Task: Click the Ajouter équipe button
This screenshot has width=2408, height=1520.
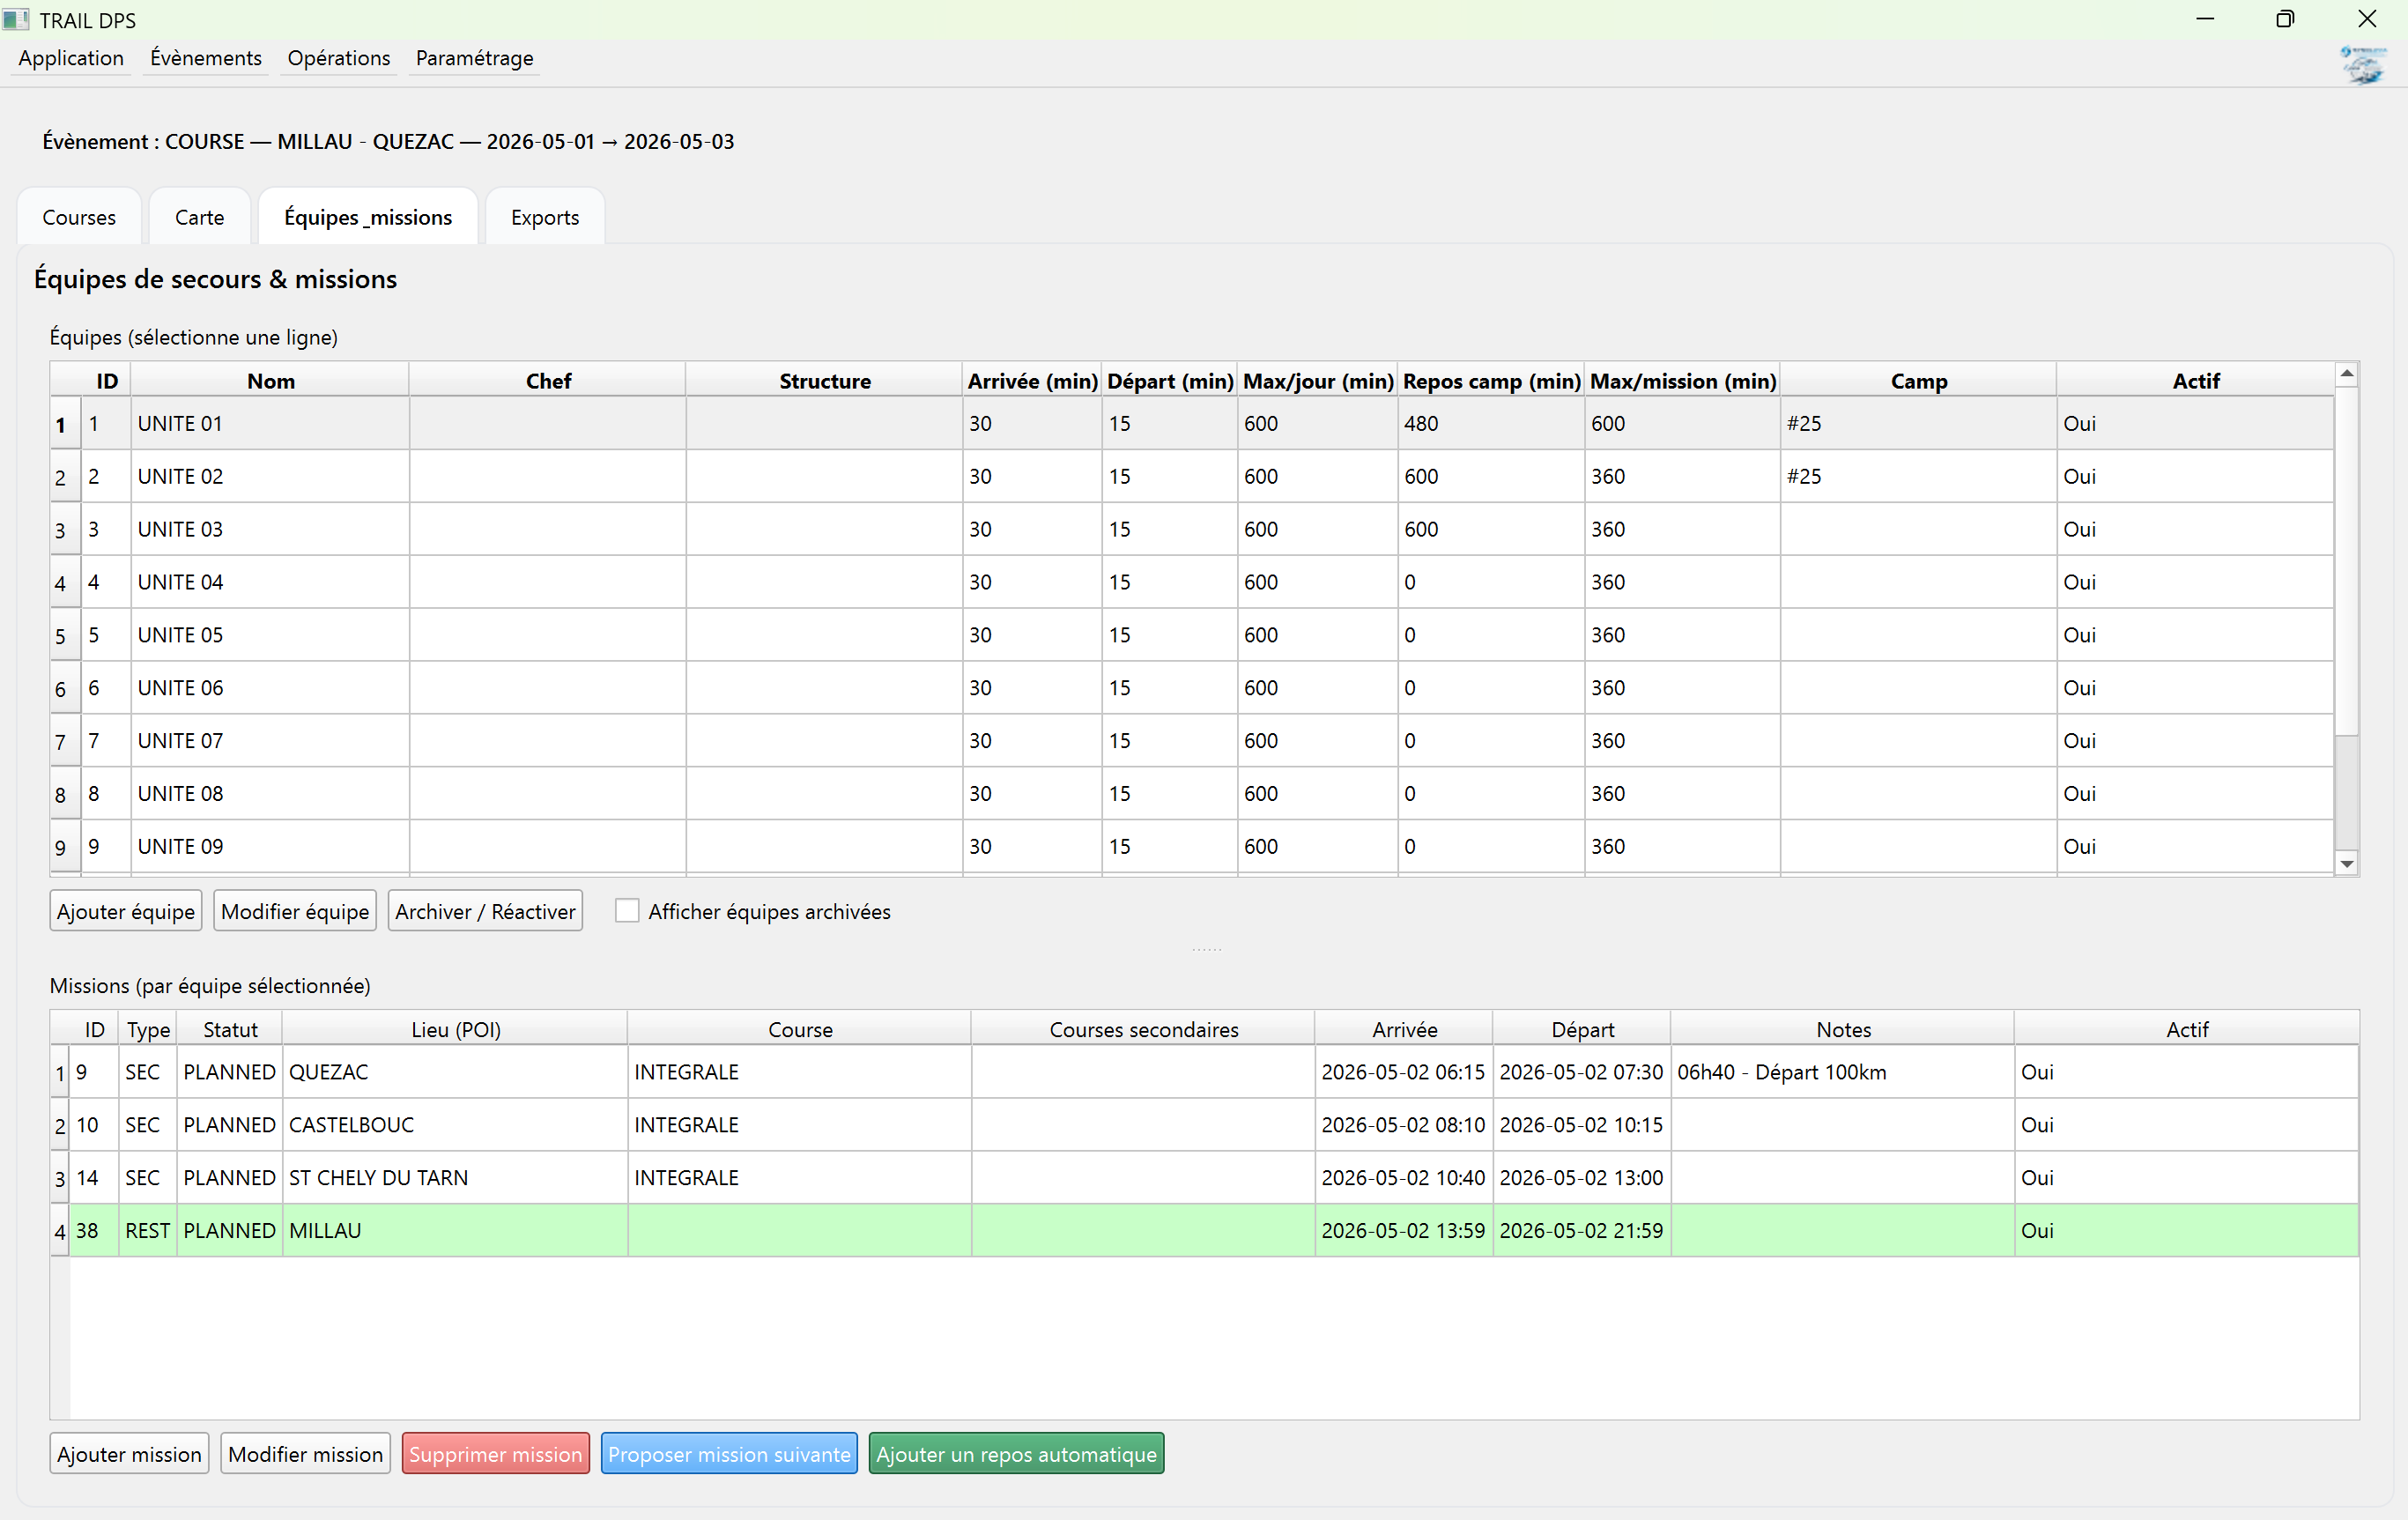Action: point(126,911)
